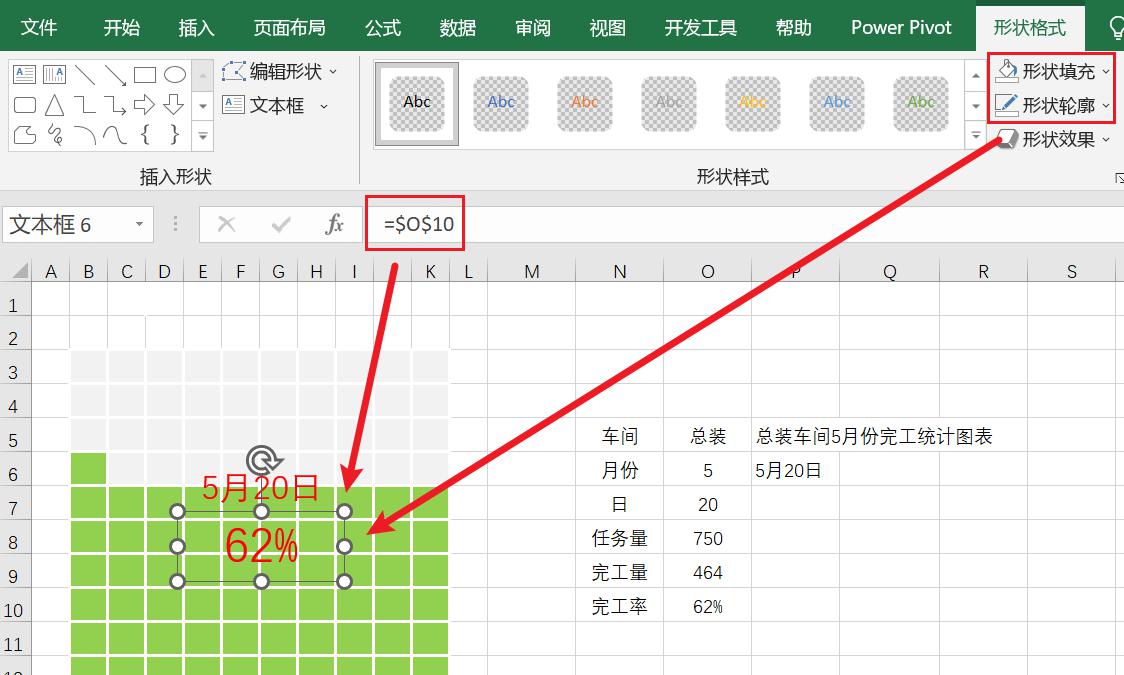Viewport: 1124px width, 675px height.
Task: Select the scribble drawing tool
Action: coord(54,135)
